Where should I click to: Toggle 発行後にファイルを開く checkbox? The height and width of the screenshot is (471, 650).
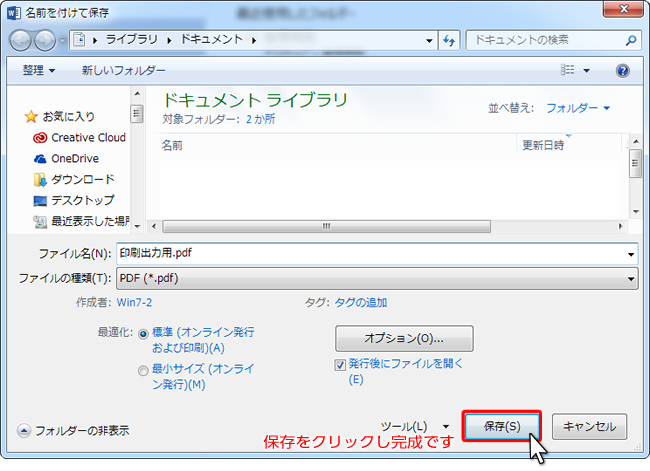(x=340, y=365)
